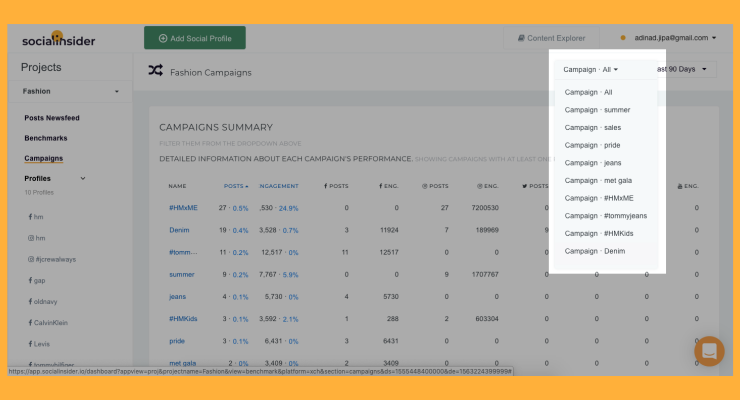740x400 pixels.
Task: Open the summer campaign link in table
Action: pyautogui.click(x=182, y=275)
